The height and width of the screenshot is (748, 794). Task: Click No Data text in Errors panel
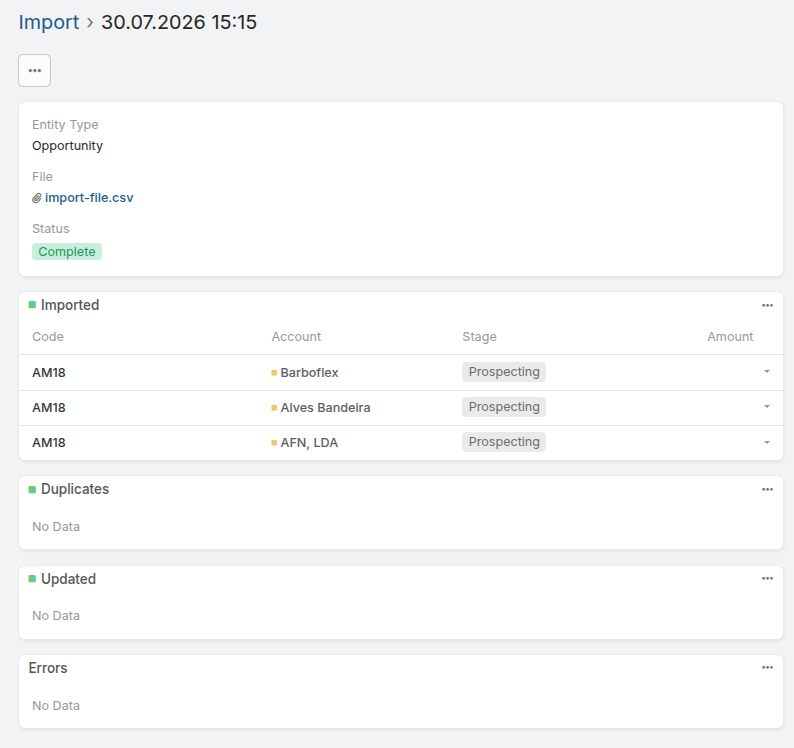pyautogui.click(x=56, y=706)
